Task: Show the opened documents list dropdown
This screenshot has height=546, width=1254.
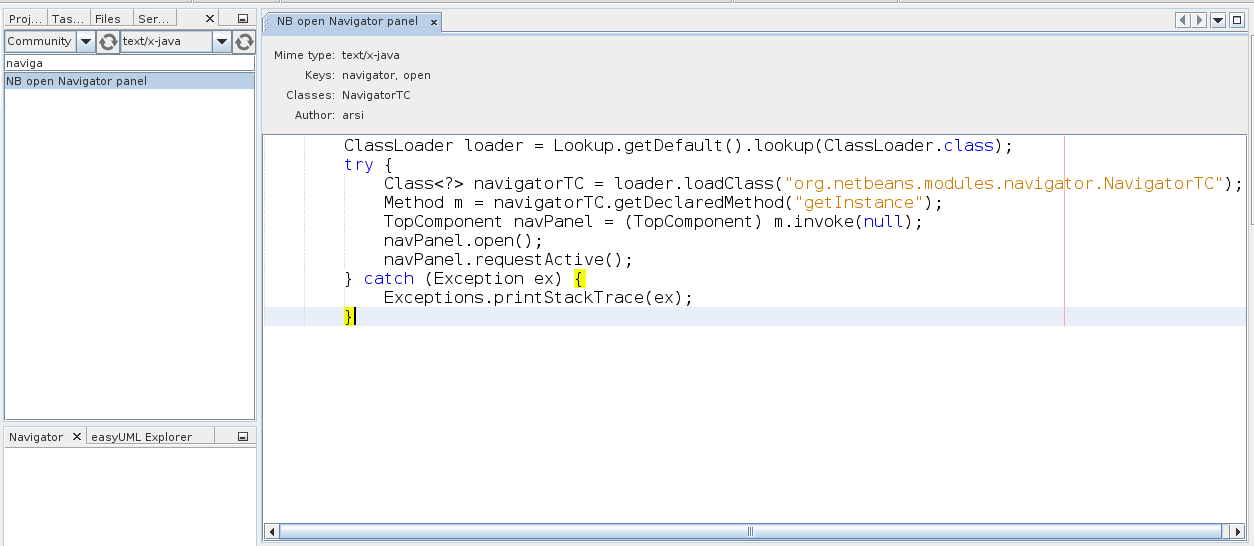Action: coord(1218,20)
